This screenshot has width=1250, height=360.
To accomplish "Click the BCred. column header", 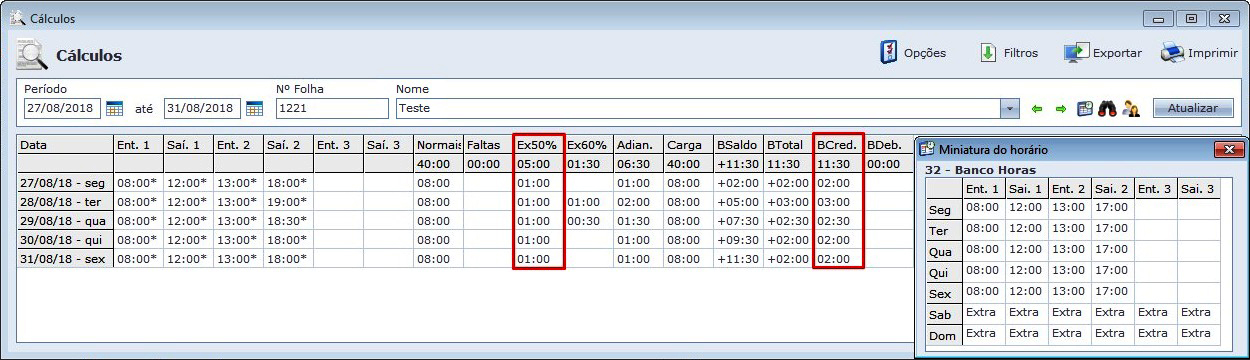I will tap(838, 145).
